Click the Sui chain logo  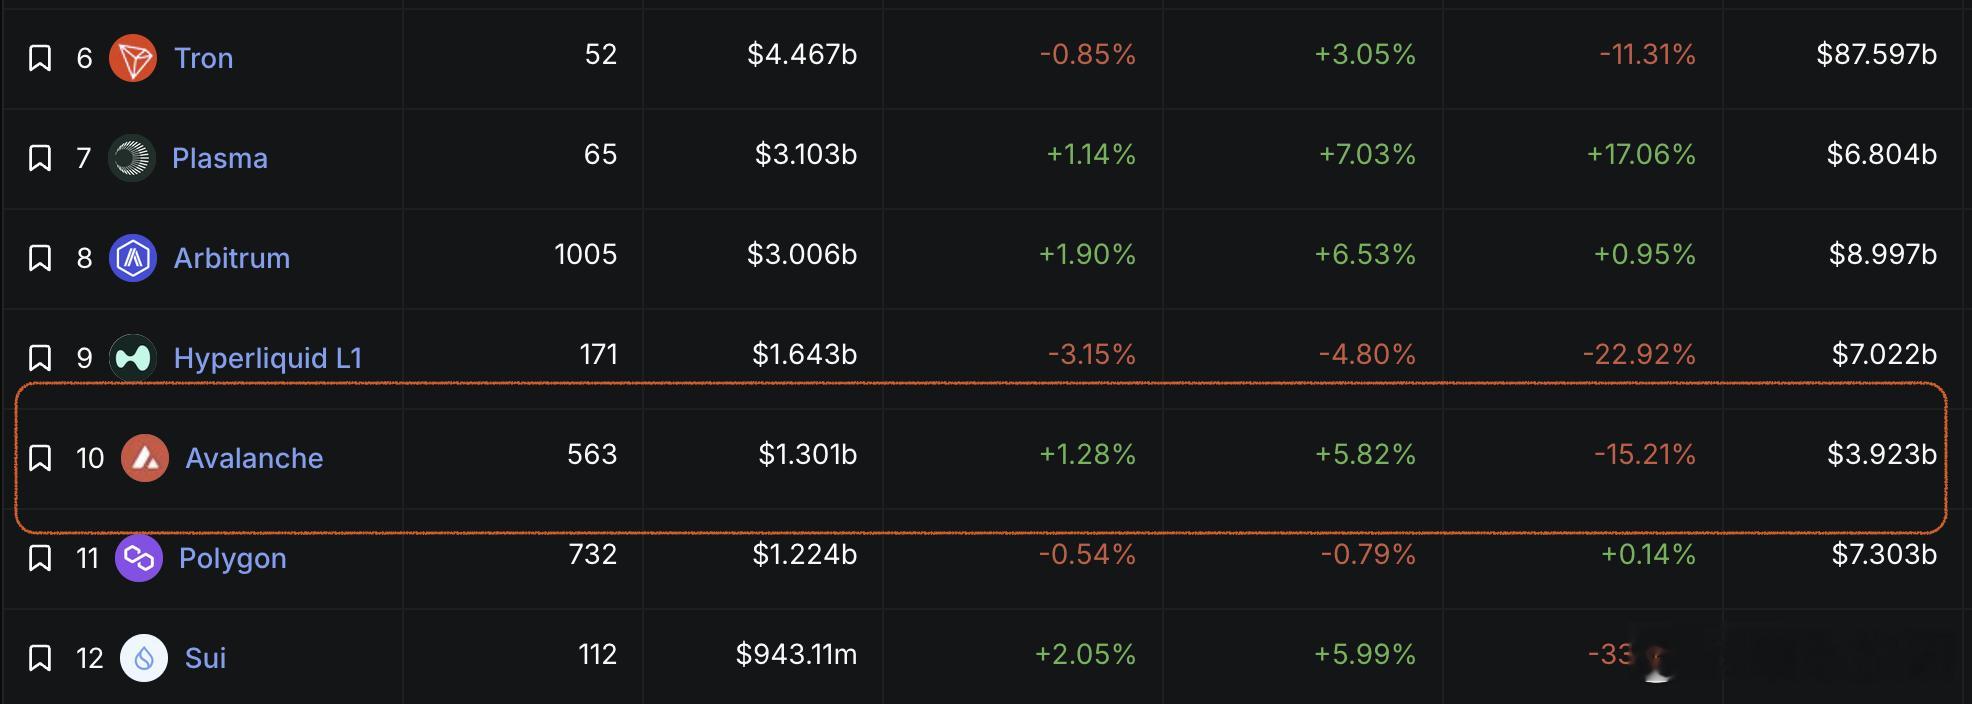[x=144, y=658]
